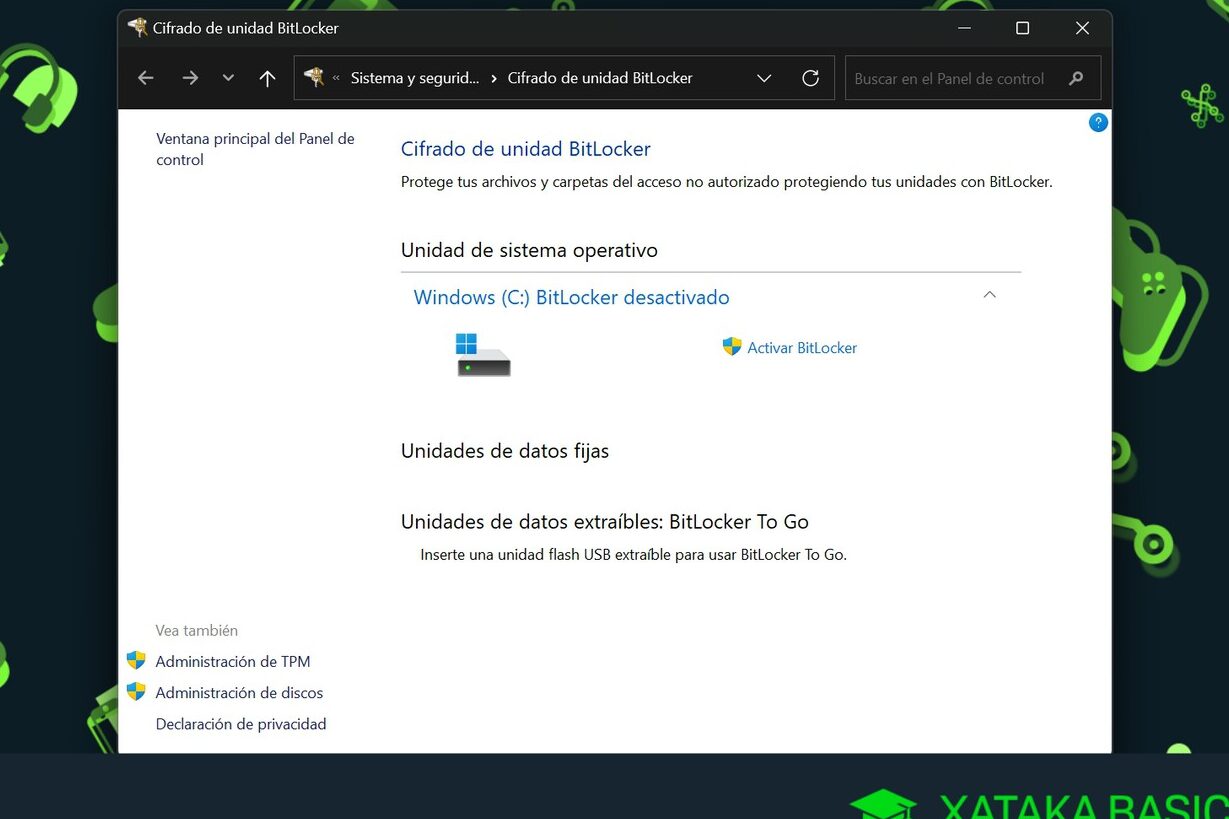
Task: Click the blue help question mark
Action: (1098, 122)
